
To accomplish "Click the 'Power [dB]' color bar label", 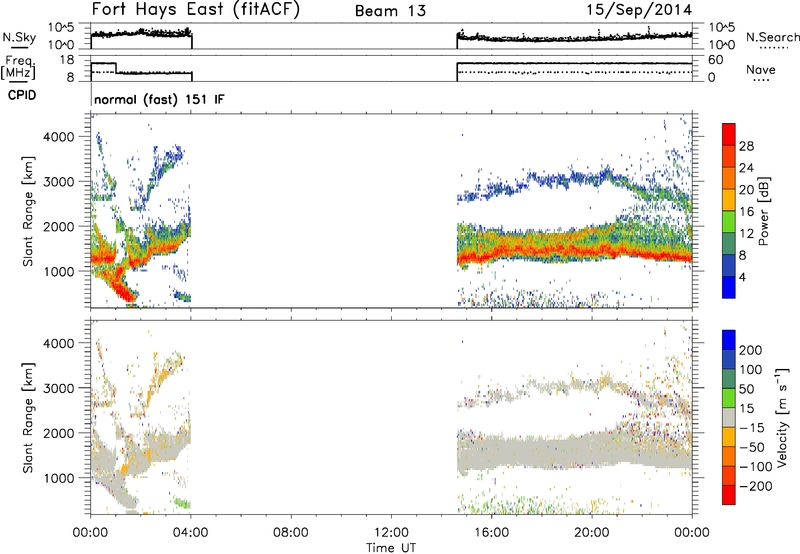I will click(x=764, y=211).
